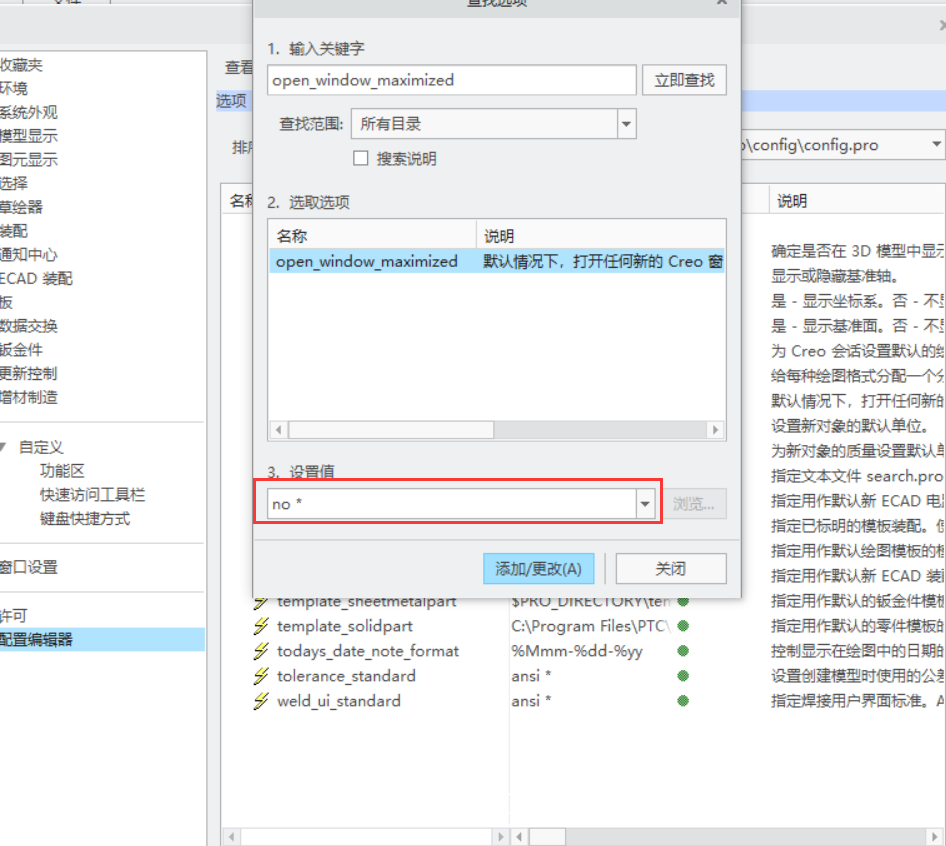Select the template_solidpart option row
Viewport: 946px width, 846px height.
(x=344, y=626)
